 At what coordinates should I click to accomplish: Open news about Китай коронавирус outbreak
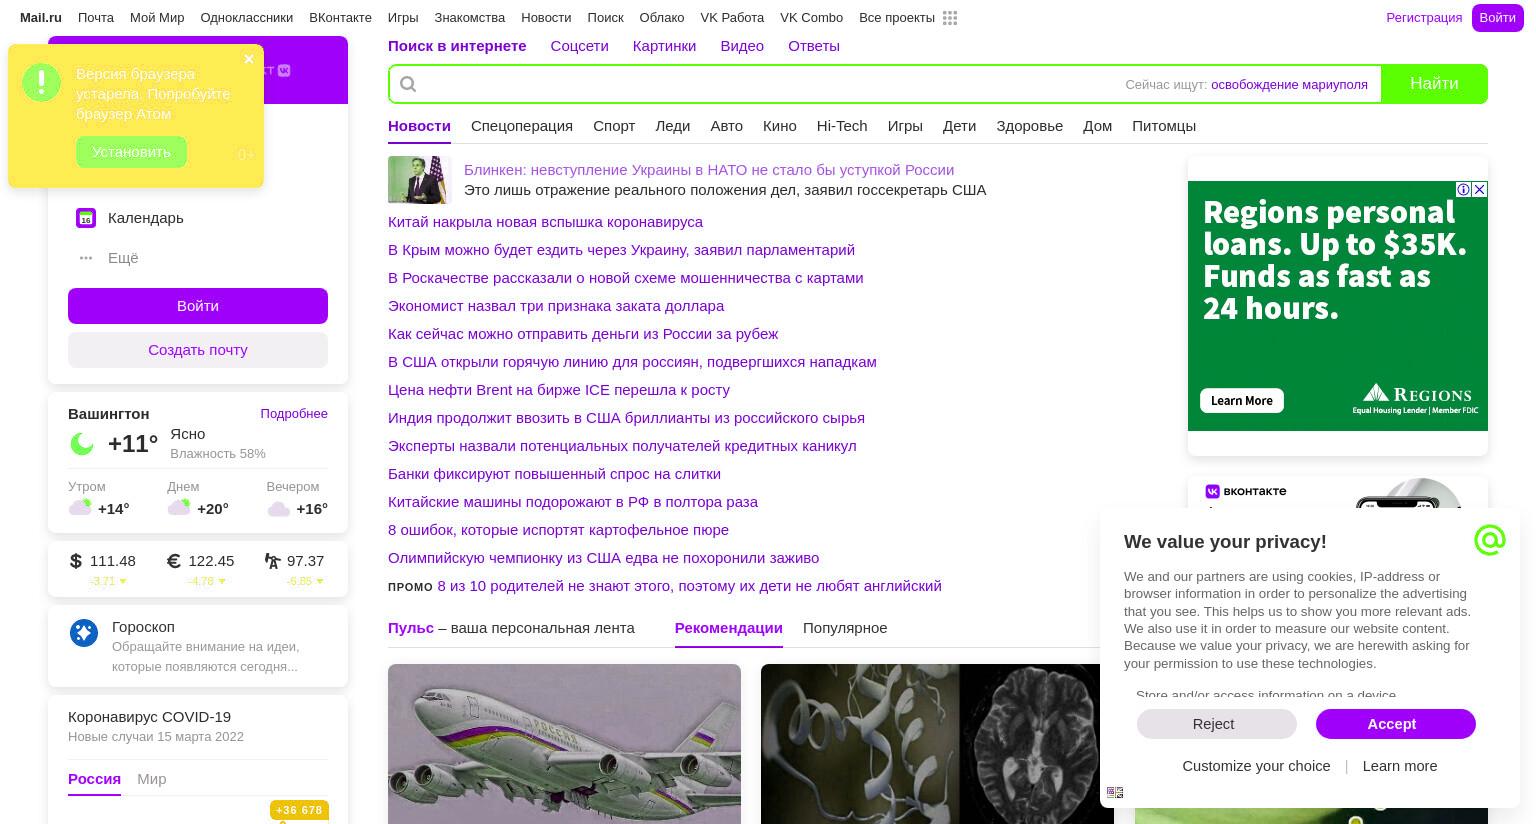tap(545, 222)
